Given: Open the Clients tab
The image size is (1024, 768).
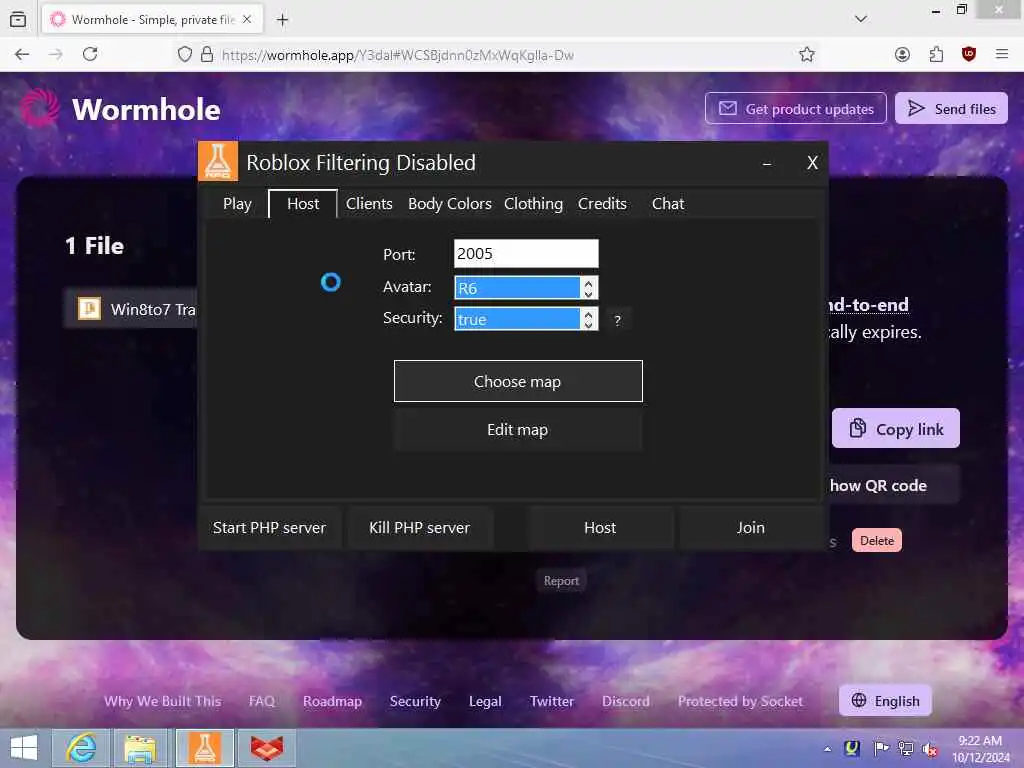Looking at the screenshot, I should 369,204.
